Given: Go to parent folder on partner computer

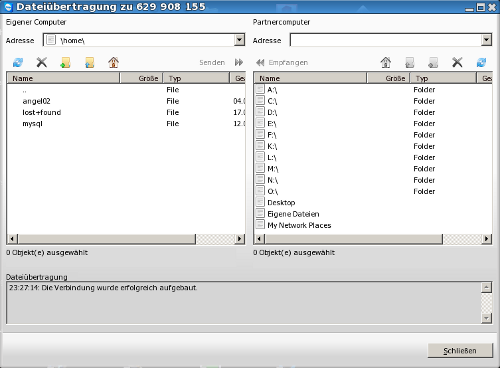Looking at the screenshot, I should click(410, 62).
